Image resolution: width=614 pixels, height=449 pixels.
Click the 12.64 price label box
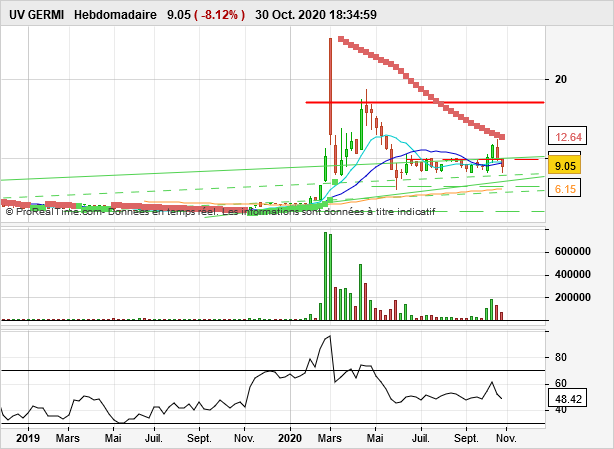tap(568, 137)
